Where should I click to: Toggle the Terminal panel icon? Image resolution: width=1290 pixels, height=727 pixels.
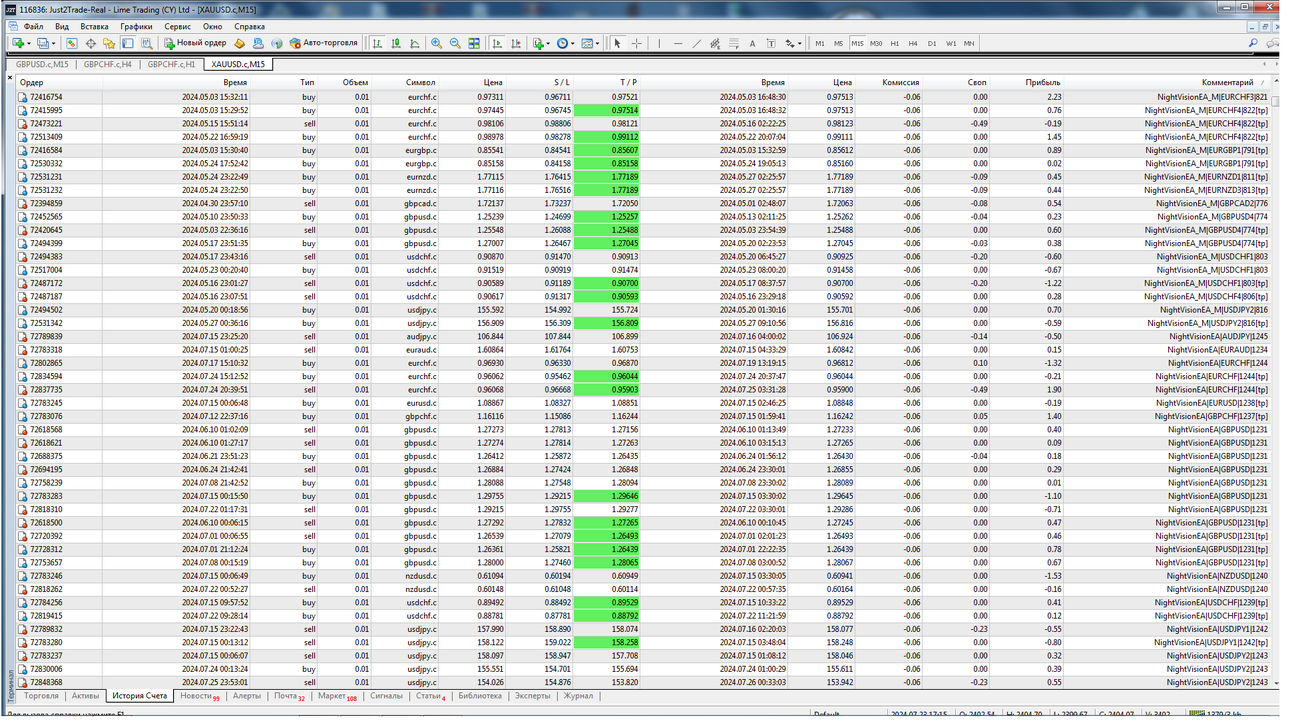[128, 43]
